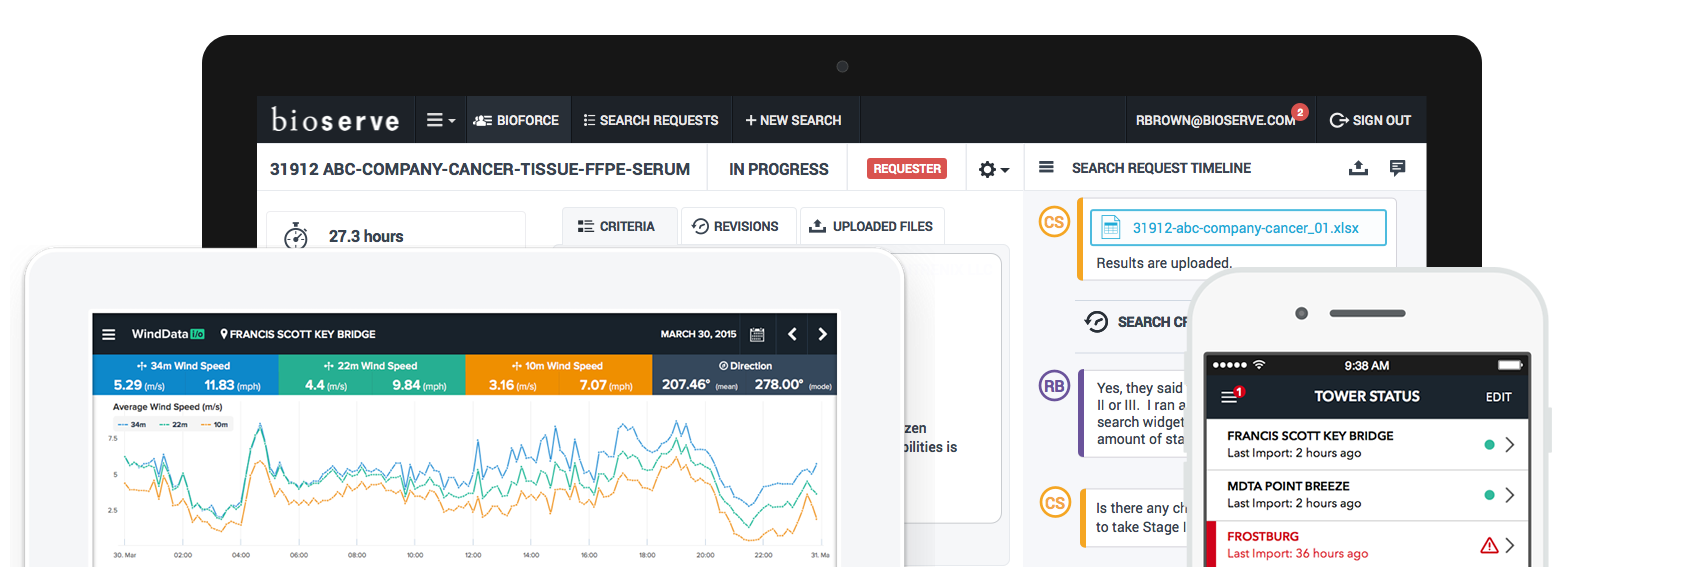Click the TOWER STATUS title on phone

(x=1366, y=396)
